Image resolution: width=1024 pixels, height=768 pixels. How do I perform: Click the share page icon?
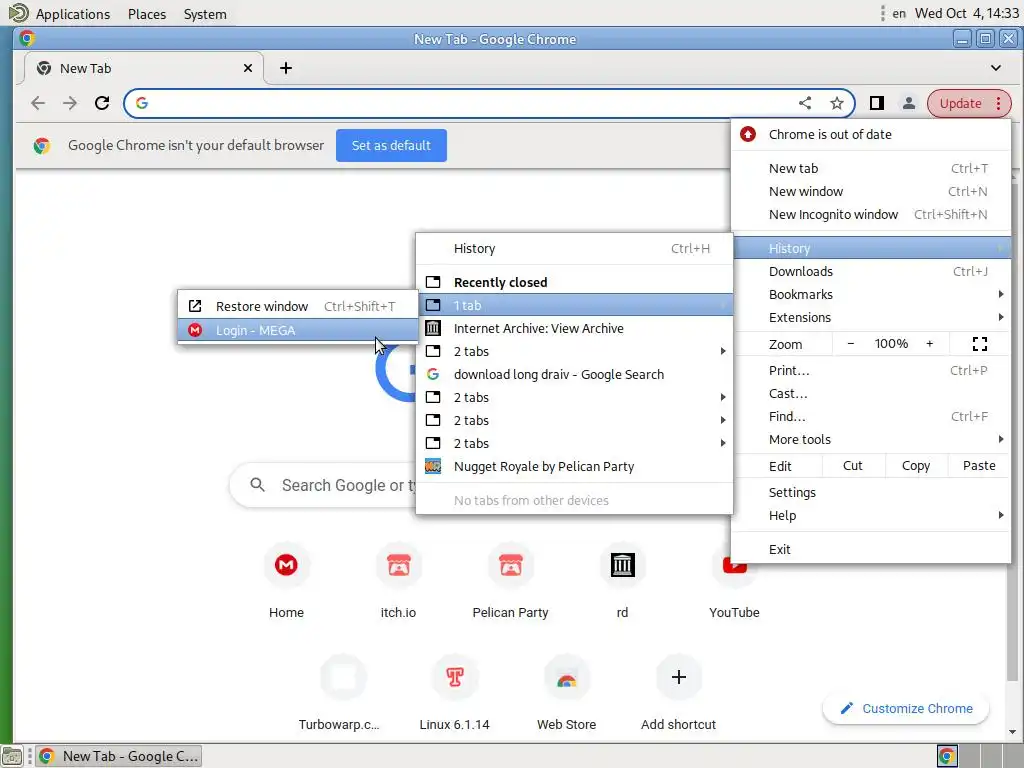(x=805, y=103)
